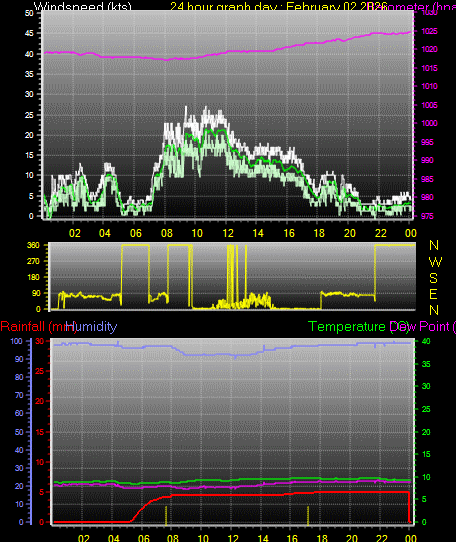The width and height of the screenshot is (456, 542).
Task: Click the "N" compass letter beside 360
Action: (434, 245)
